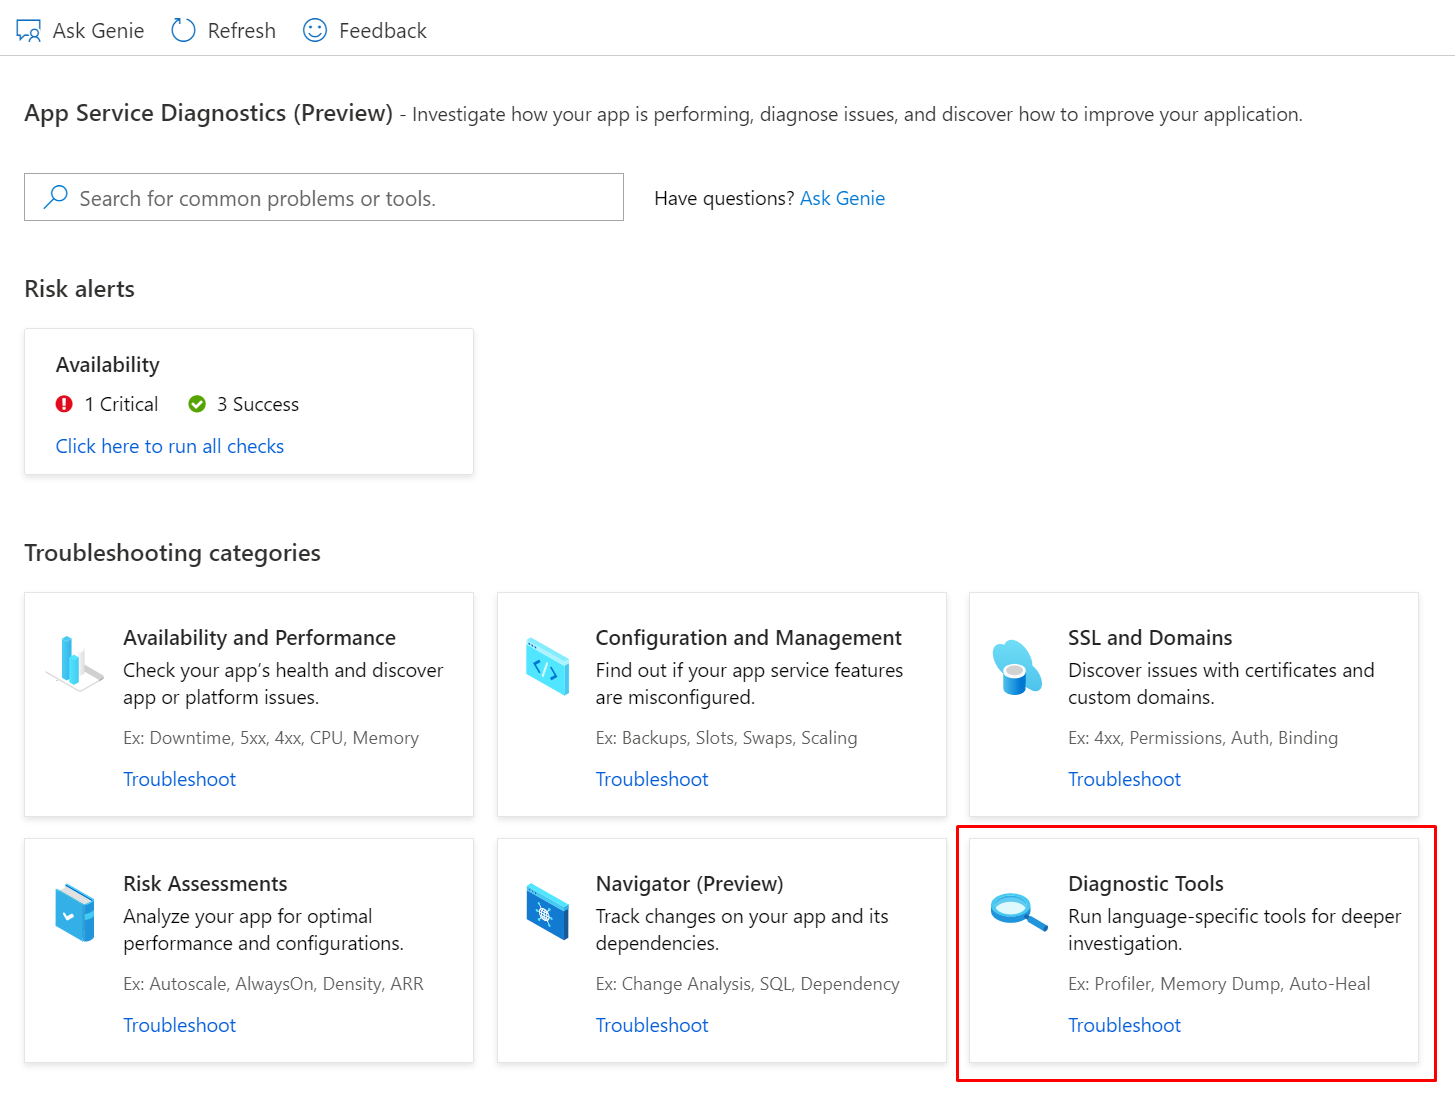Click the green Success checkmark icon
Image resolution: width=1455 pixels, height=1097 pixels.
[x=197, y=404]
